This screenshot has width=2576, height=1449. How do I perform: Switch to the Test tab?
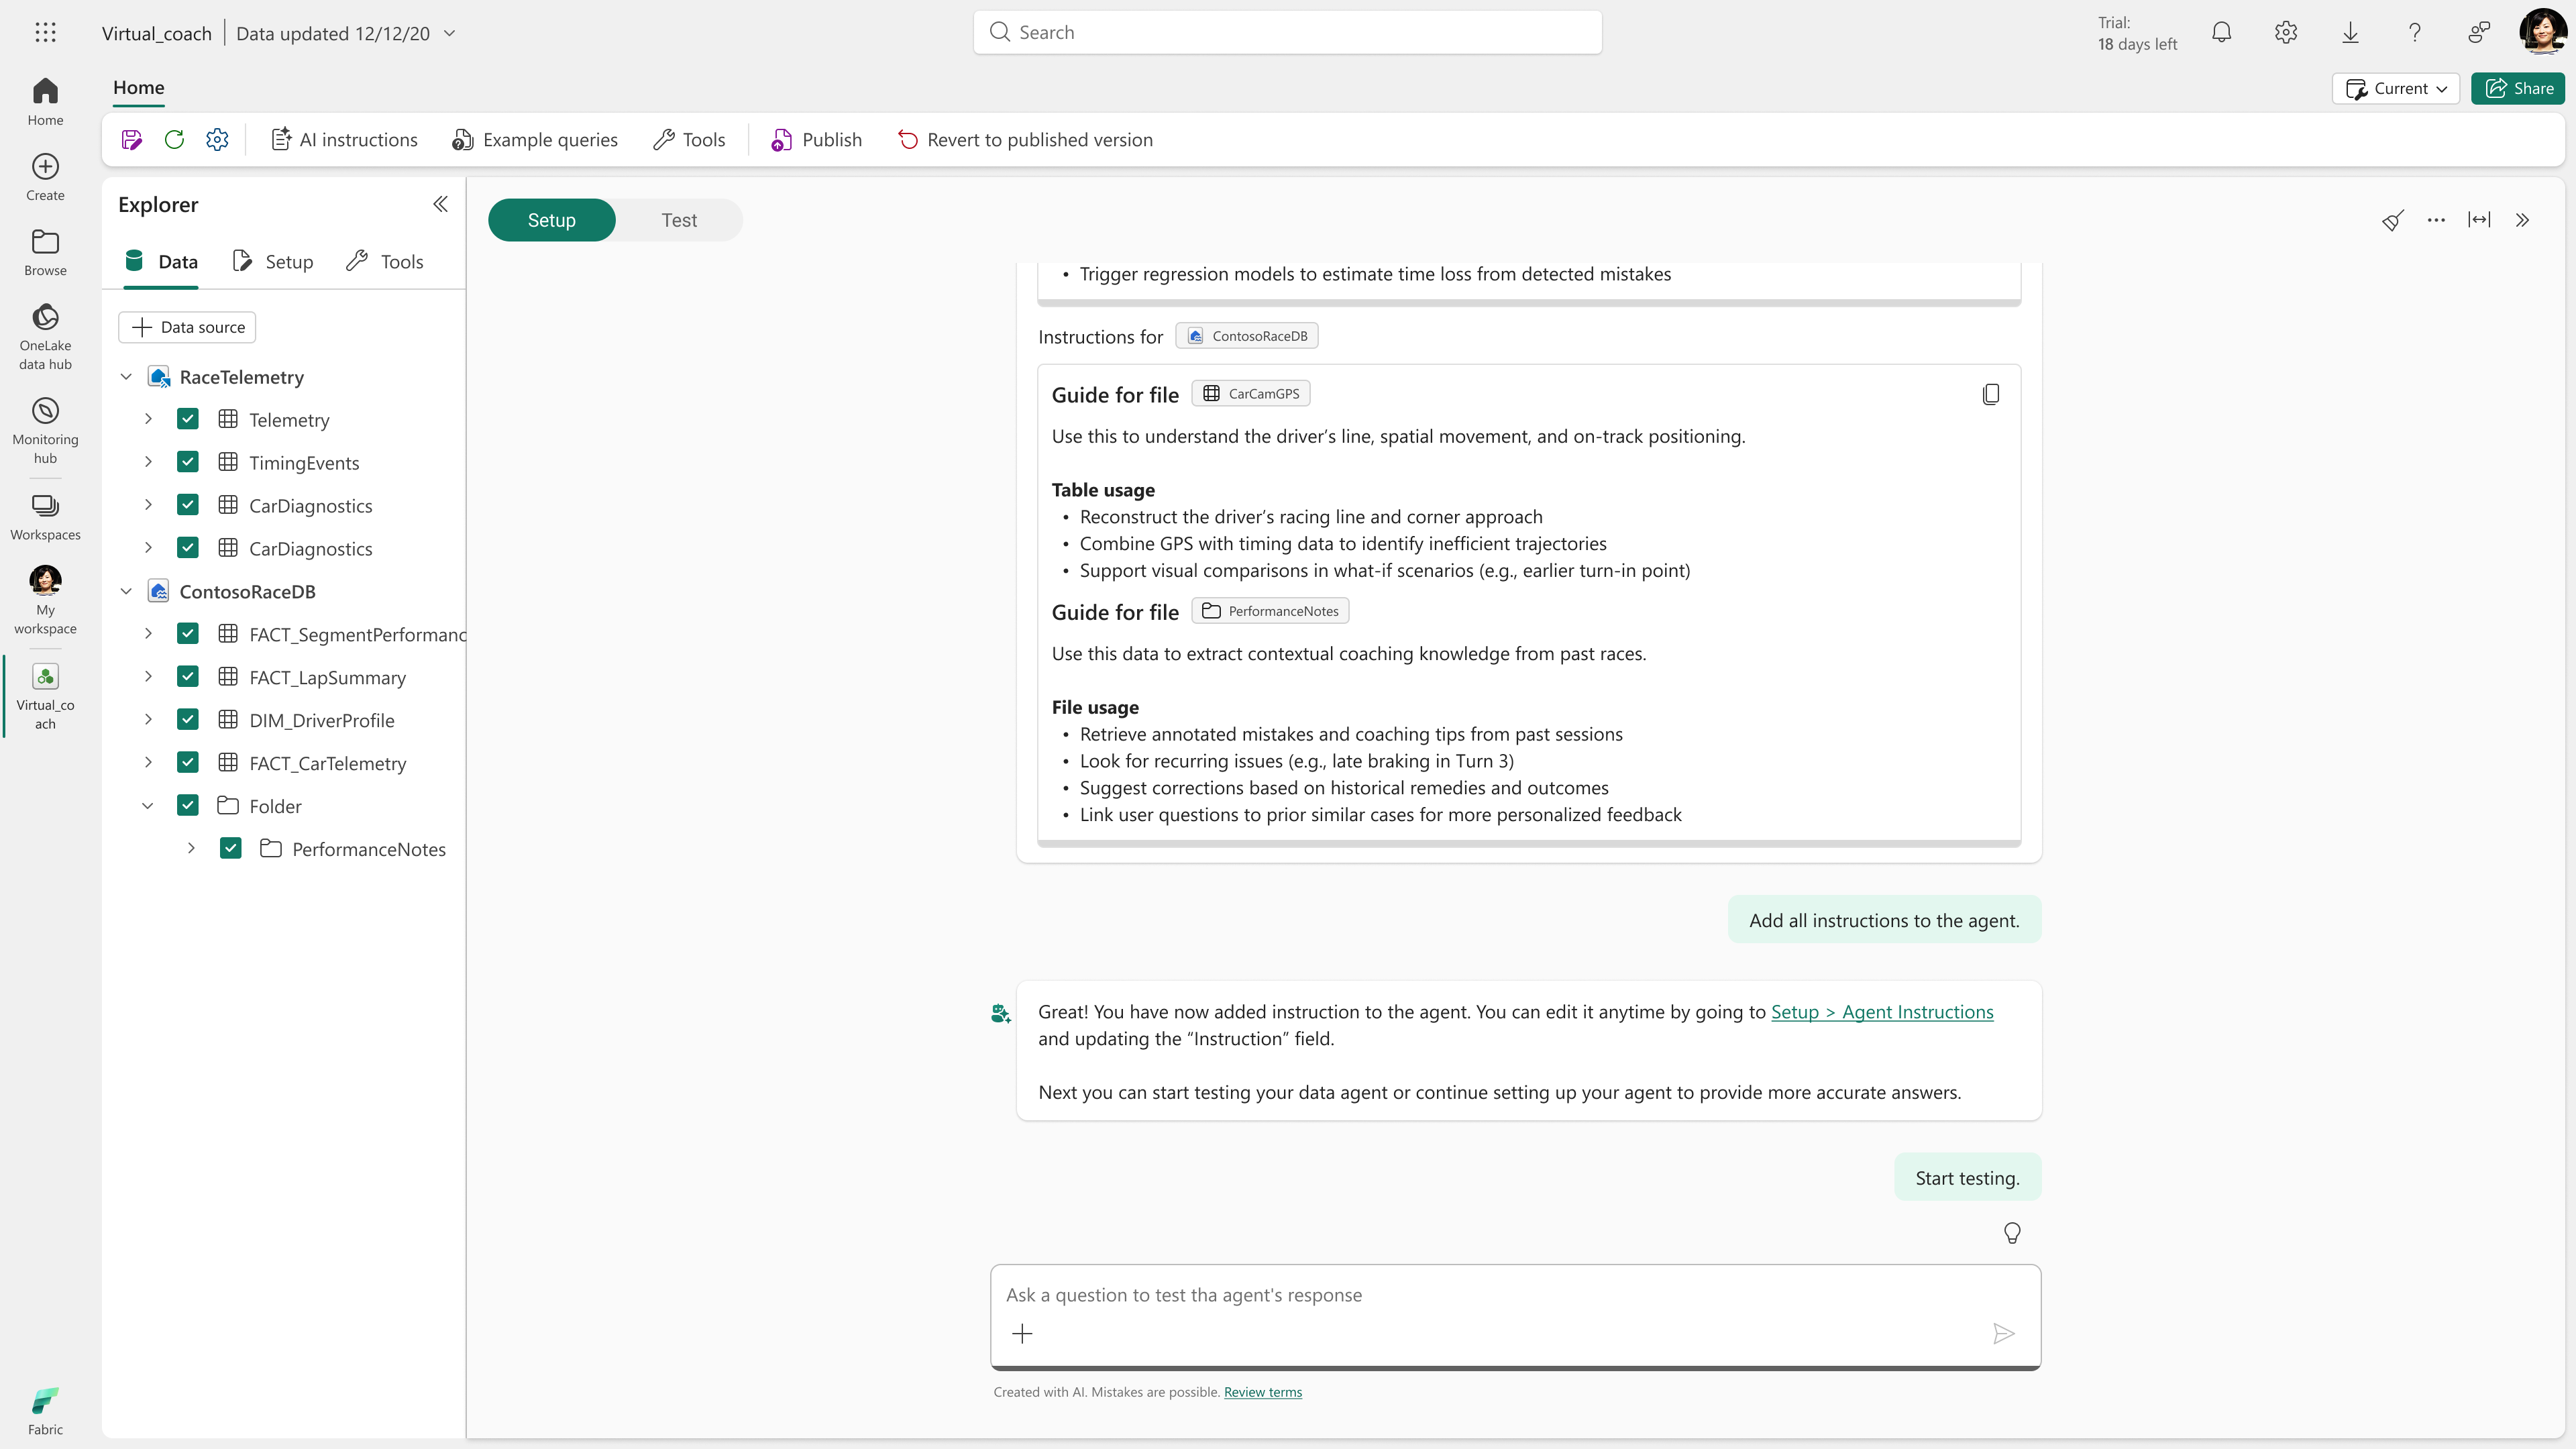pos(679,220)
